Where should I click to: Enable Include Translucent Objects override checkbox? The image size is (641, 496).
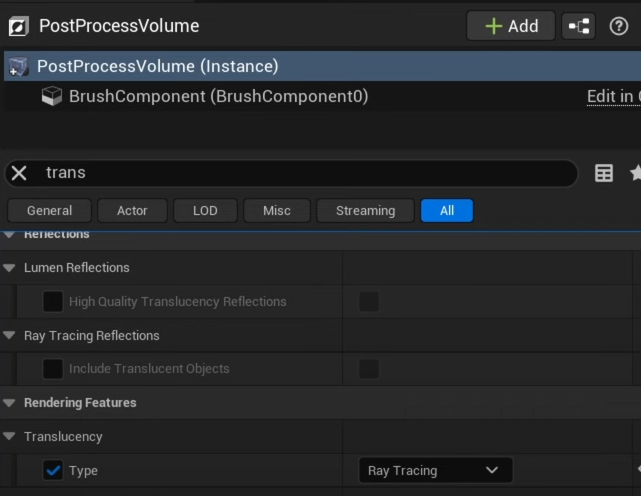tap(53, 369)
